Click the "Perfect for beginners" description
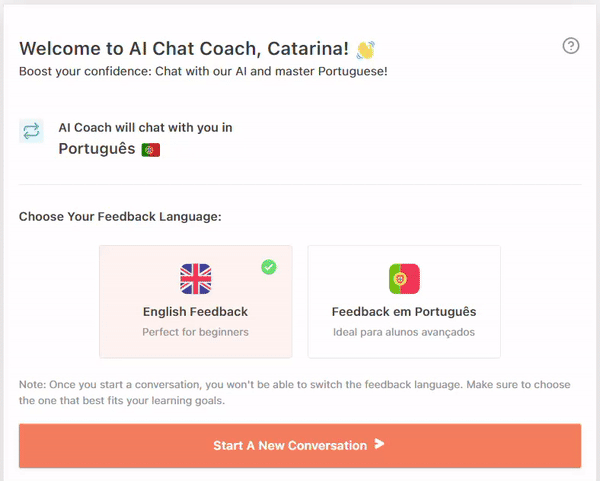 point(196,332)
